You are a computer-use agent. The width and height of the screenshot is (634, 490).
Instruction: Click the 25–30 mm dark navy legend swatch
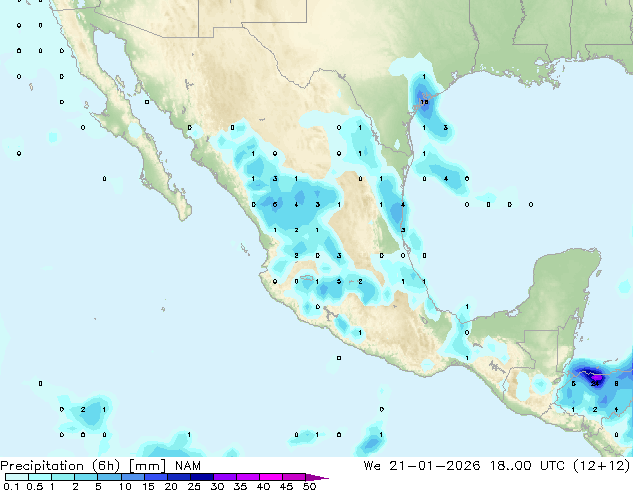click(x=201, y=477)
